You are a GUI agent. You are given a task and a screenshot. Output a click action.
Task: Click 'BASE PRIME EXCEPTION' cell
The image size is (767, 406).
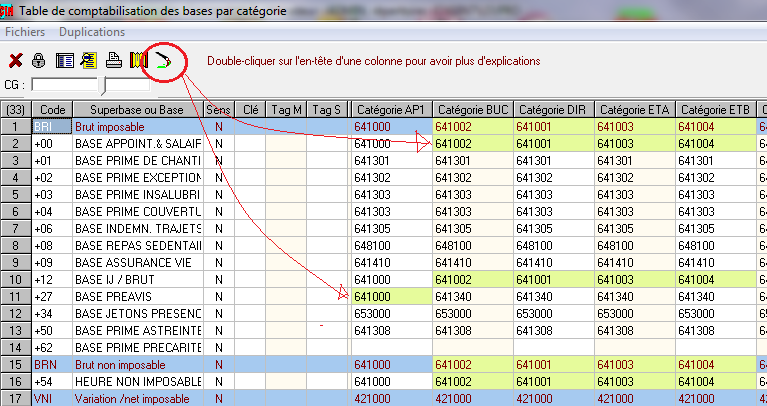(x=137, y=178)
